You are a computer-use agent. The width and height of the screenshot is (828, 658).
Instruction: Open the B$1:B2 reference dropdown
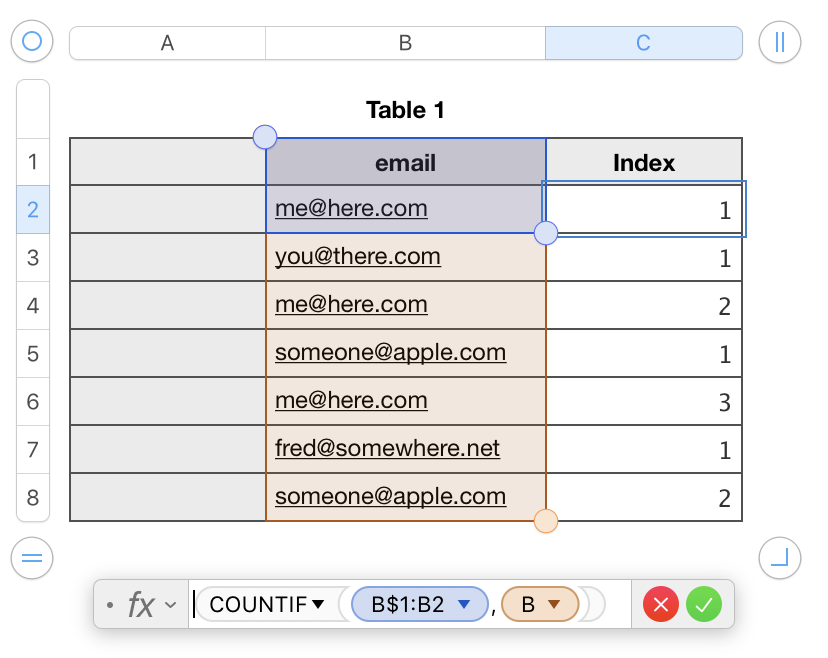463,604
